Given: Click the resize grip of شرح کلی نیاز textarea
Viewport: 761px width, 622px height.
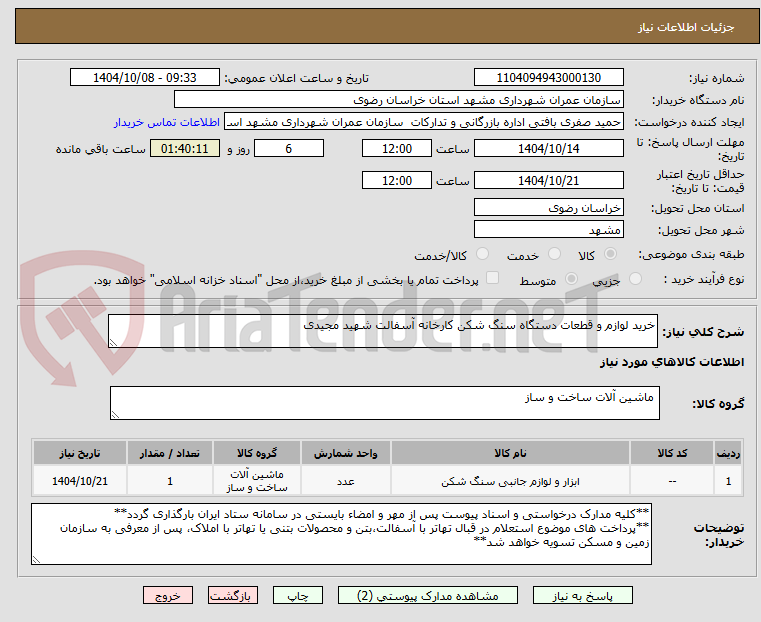Looking at the screenshot, I should 113,343.
